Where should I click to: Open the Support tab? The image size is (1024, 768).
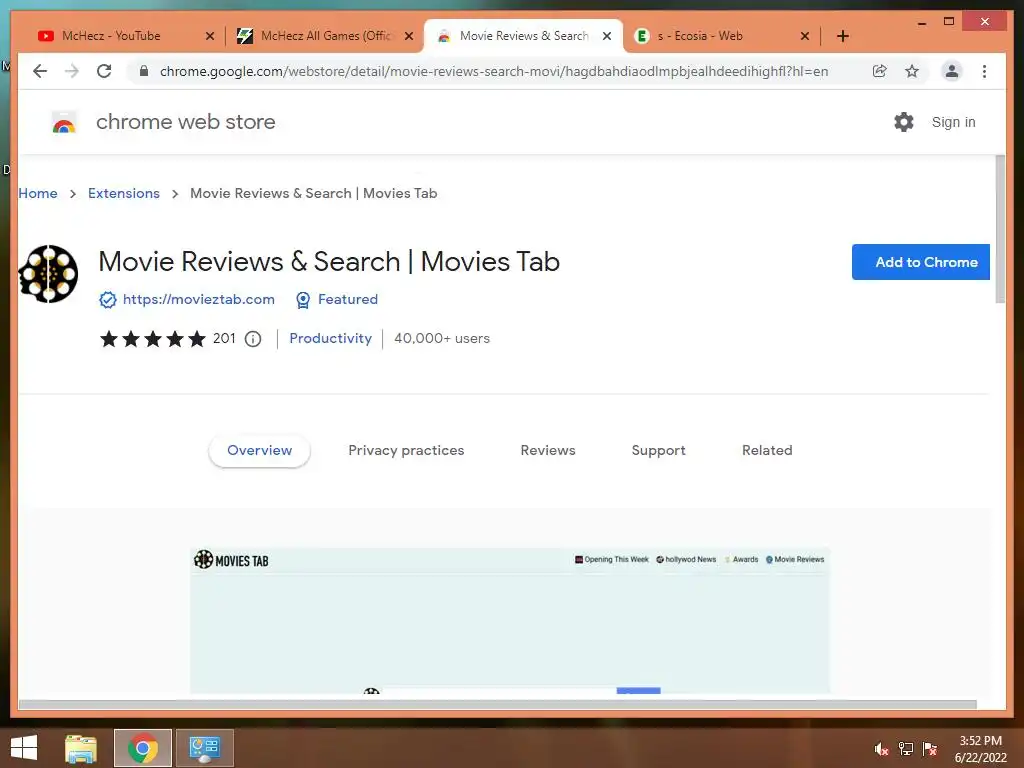pos(658,451)
